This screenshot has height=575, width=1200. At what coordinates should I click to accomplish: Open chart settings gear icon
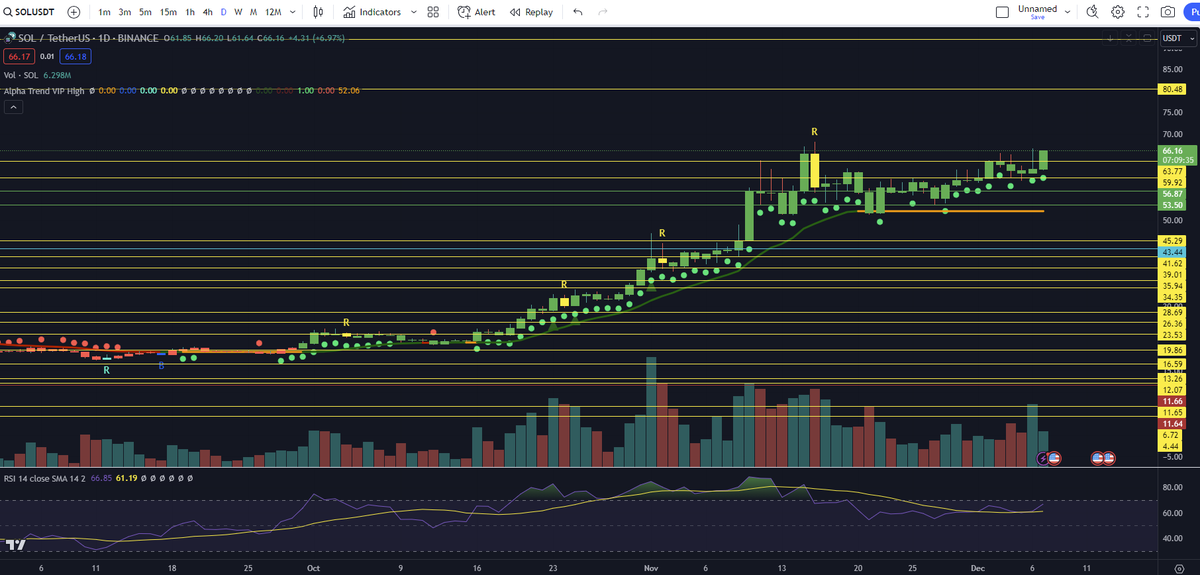1118,12
